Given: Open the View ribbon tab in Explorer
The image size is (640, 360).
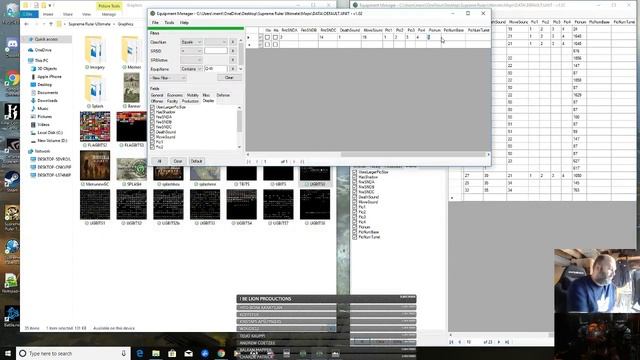Looking at the screenshot, I should pos(87,14).
